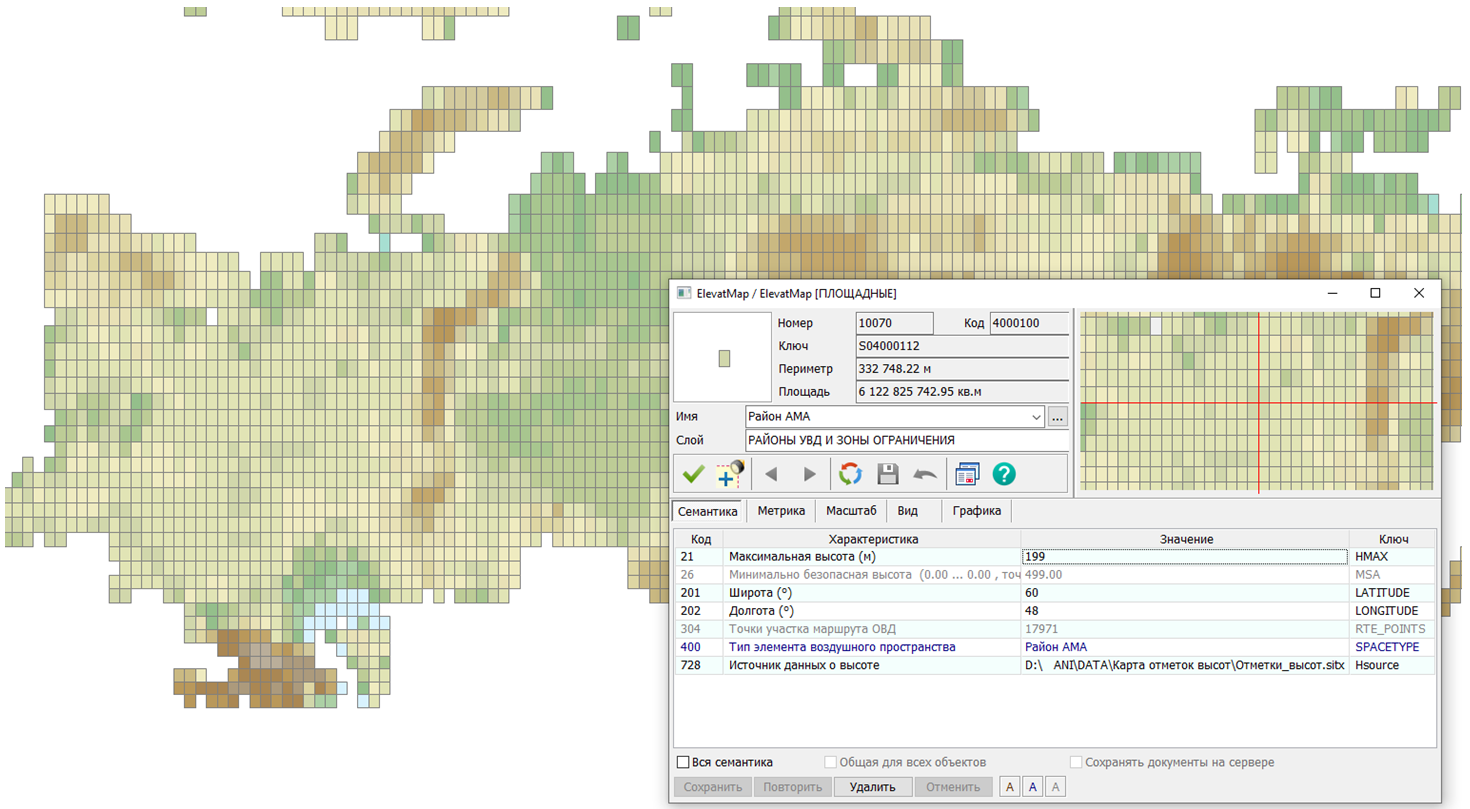The width and height of the screenshot is (1470, 809).
Task: Click the blue "A" font color button
Action: click(x=1033, y=787)
